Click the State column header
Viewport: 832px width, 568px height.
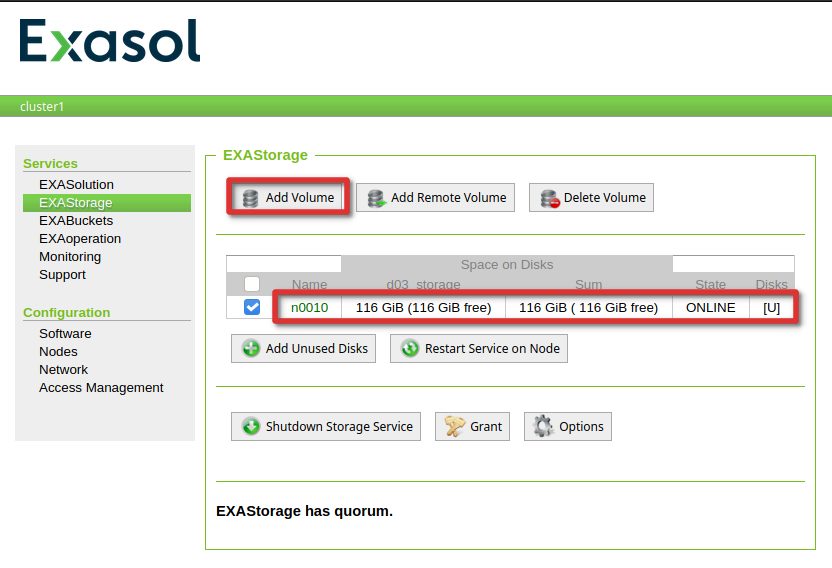710,285
